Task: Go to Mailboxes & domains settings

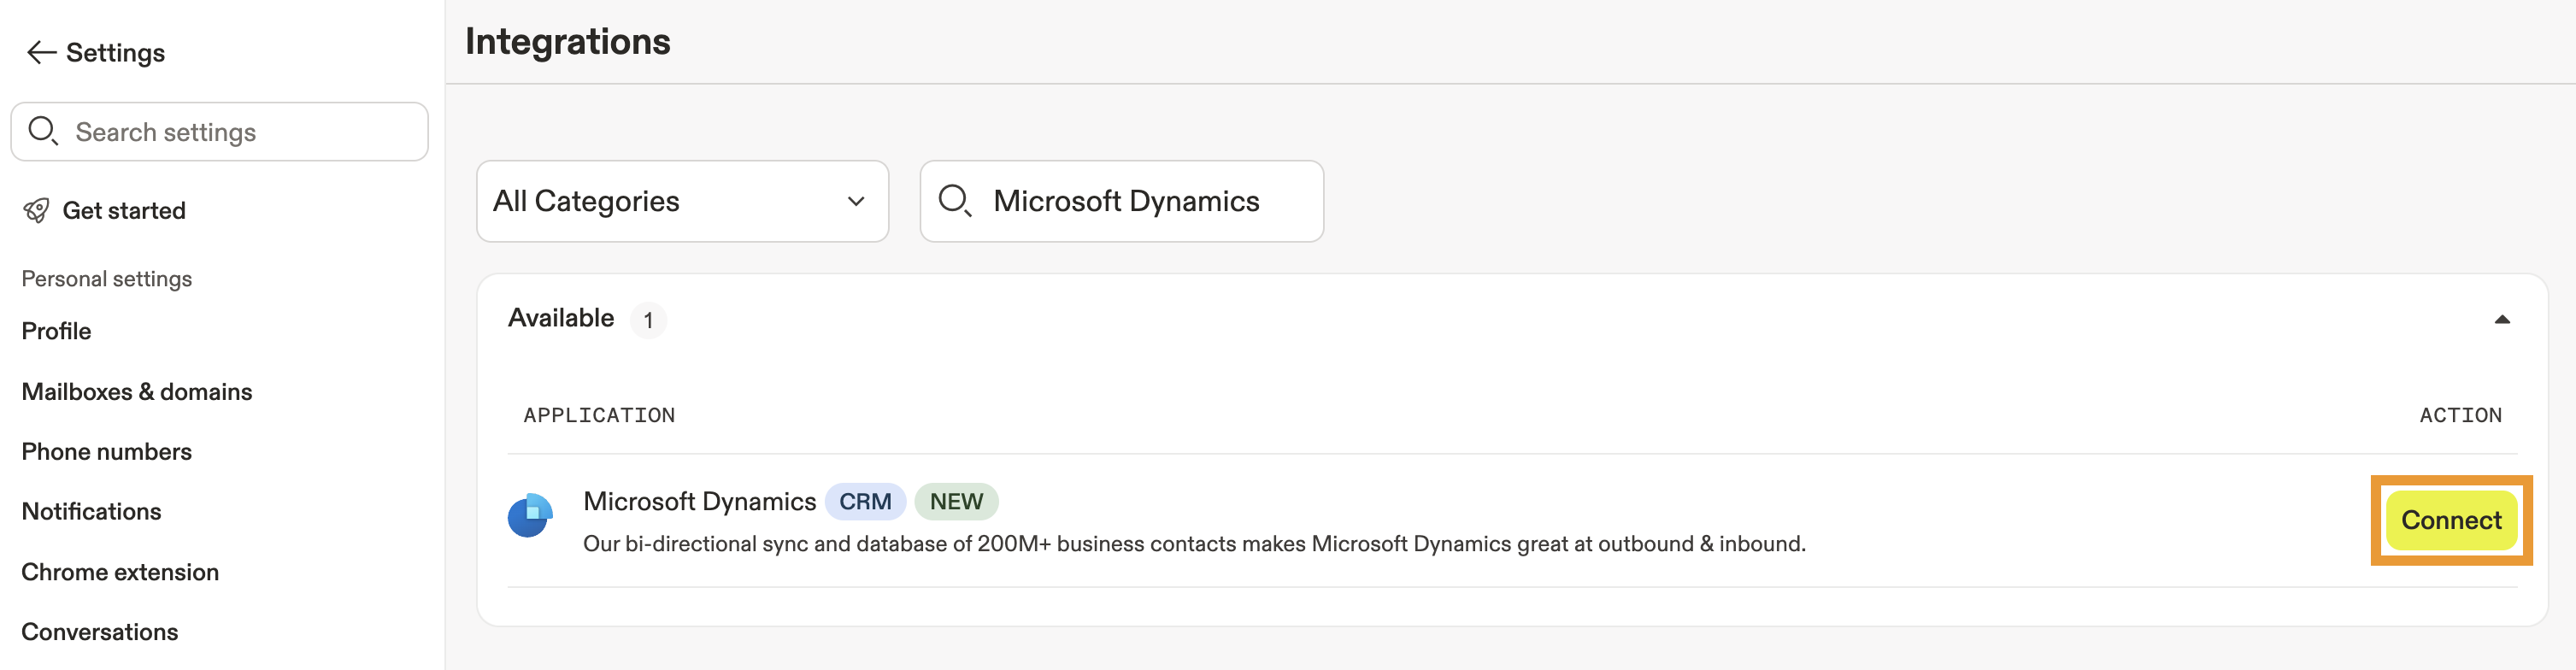Action: tap(137, 392)
